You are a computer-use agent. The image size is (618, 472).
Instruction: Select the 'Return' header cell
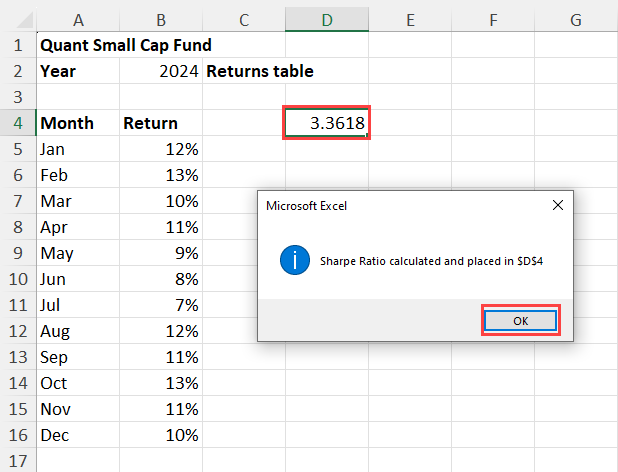coord(161,123)
